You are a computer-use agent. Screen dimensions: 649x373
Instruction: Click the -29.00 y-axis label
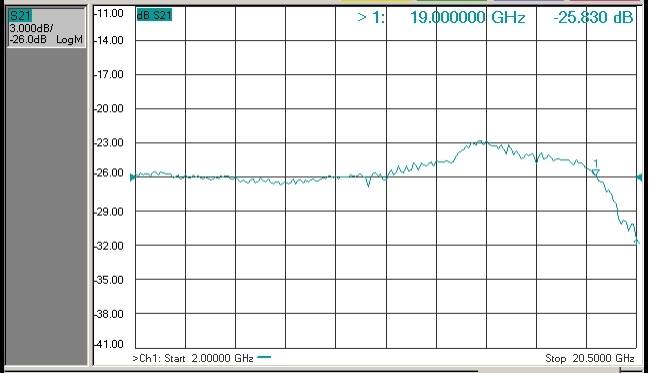click(x=109, y=212)
